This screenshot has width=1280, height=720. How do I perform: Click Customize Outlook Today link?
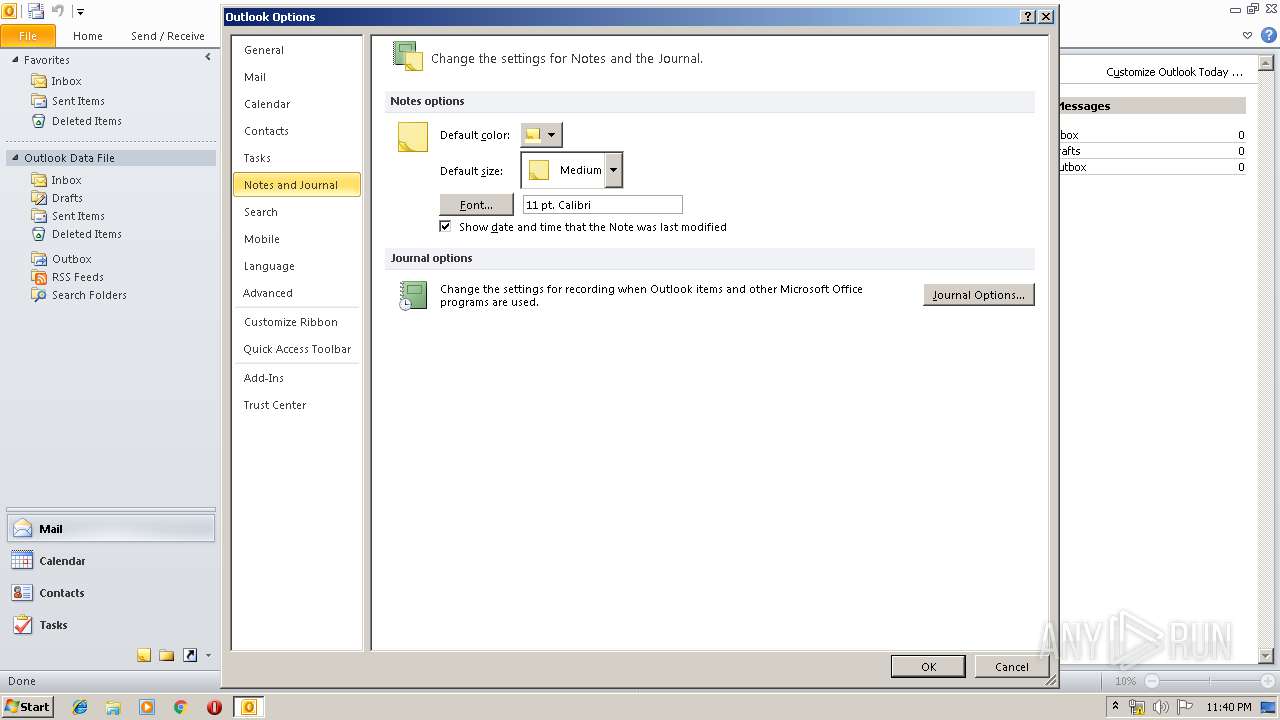point(1174,72)
